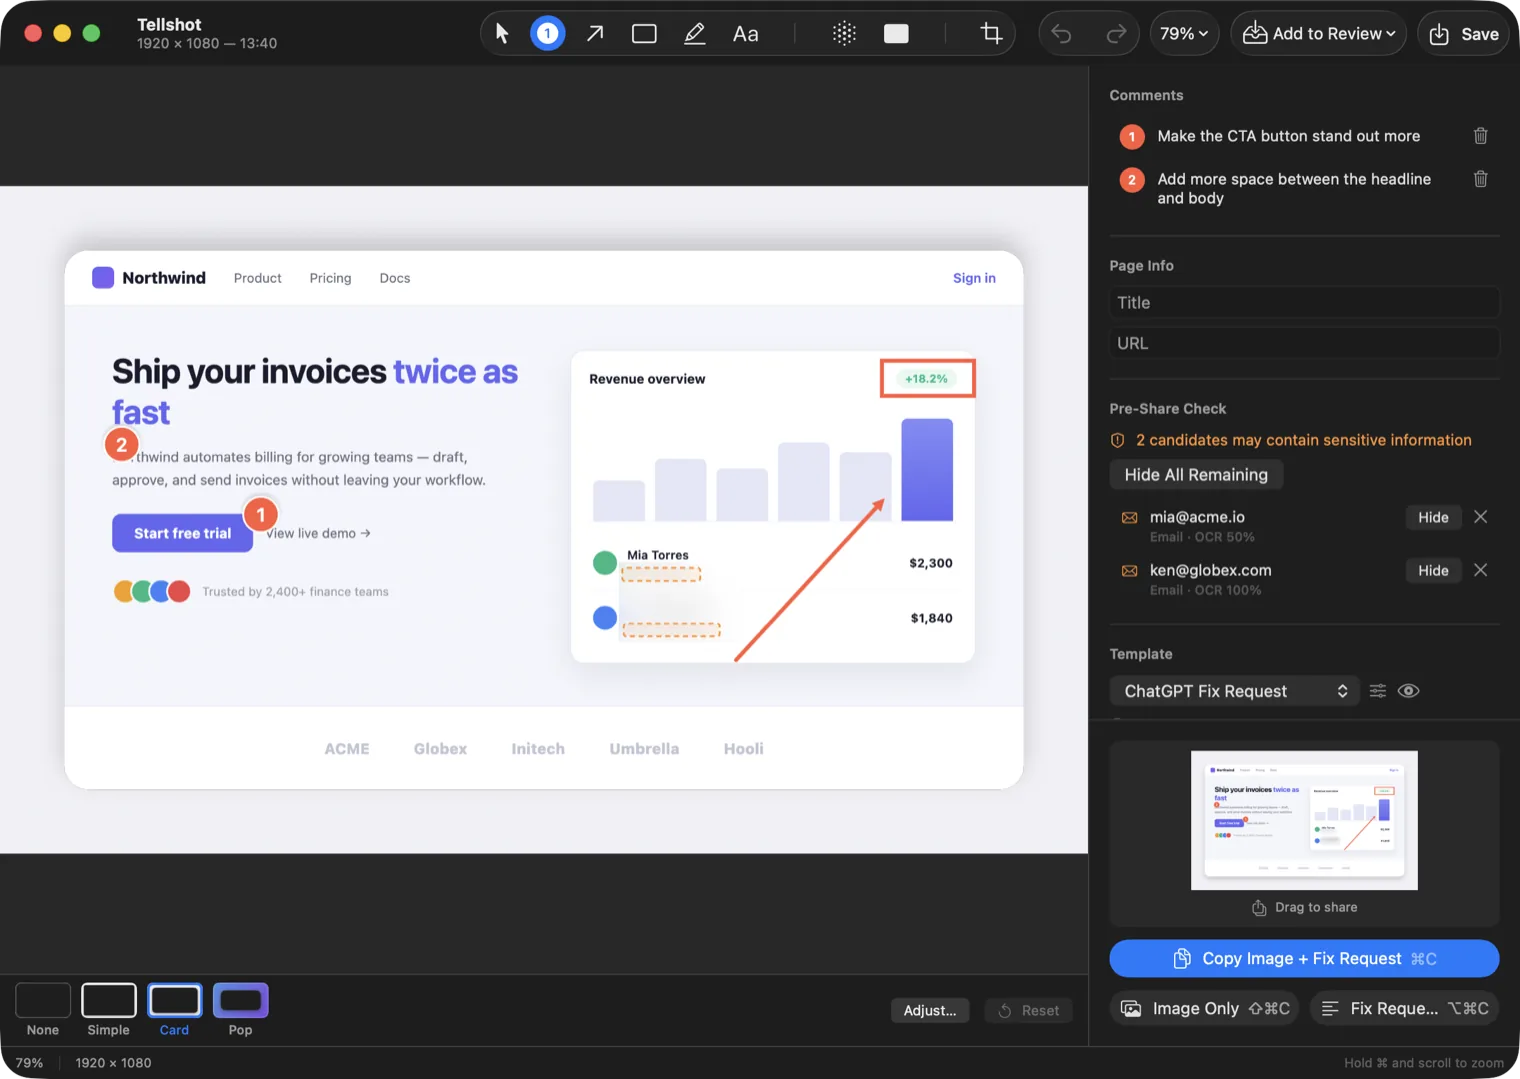Open the ChatGPT Fix Request template dropdown

1234,691
